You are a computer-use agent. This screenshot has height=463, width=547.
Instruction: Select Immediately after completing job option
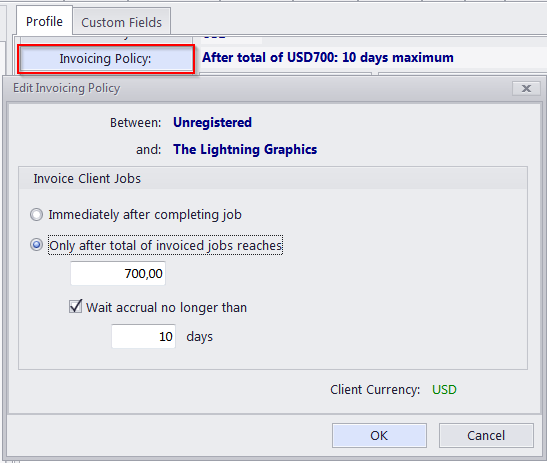[x=36, y=215]
